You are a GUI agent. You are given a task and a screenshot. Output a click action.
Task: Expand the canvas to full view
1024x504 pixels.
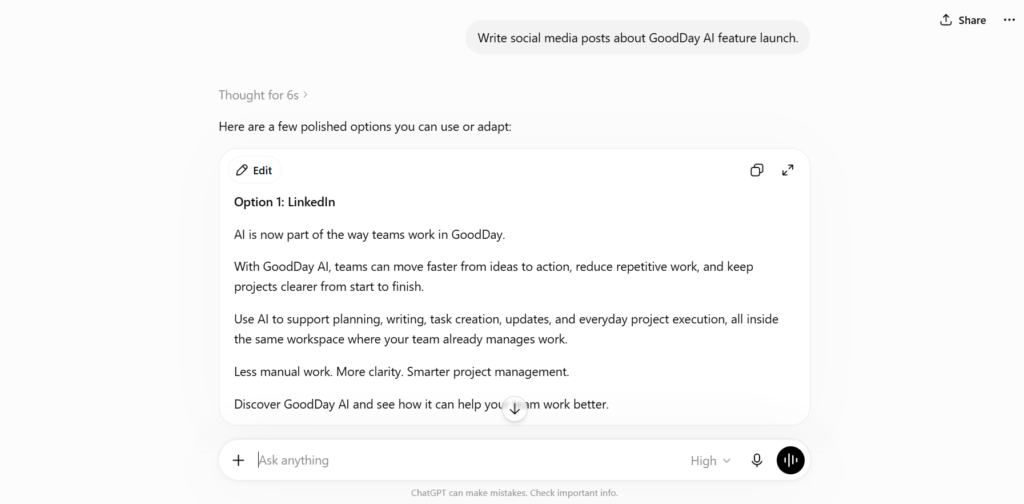pos(788,170)
